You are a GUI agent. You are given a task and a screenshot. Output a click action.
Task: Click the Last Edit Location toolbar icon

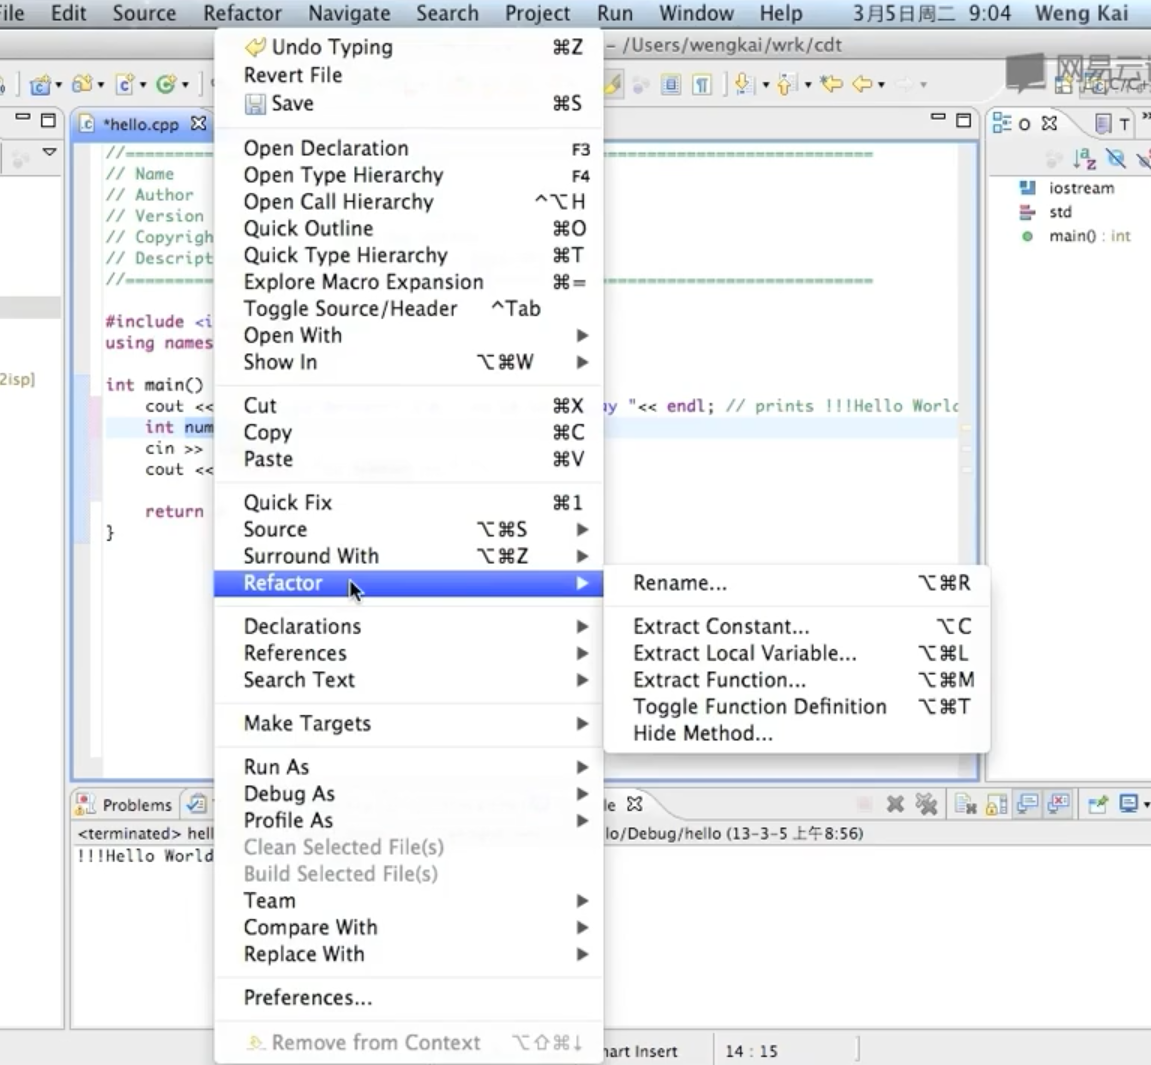[830, 85]
